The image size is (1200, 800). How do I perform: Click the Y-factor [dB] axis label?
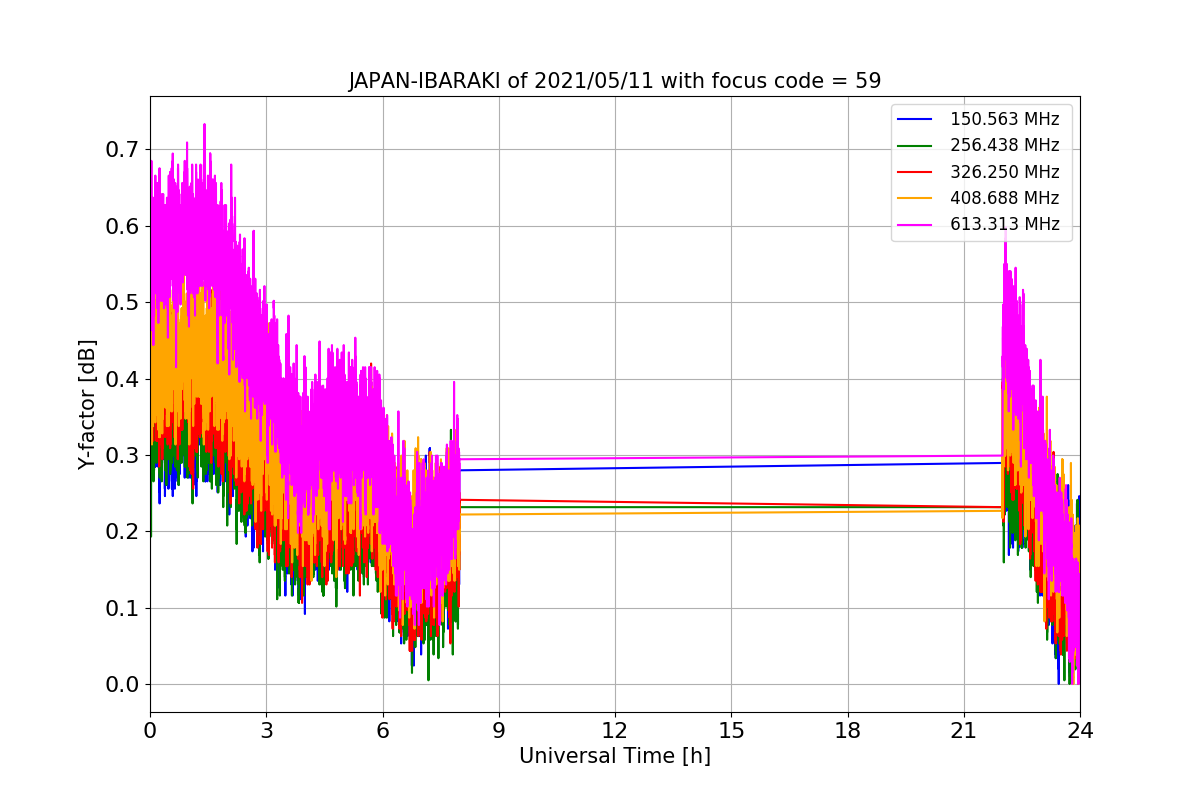click(x=88, y=405)
